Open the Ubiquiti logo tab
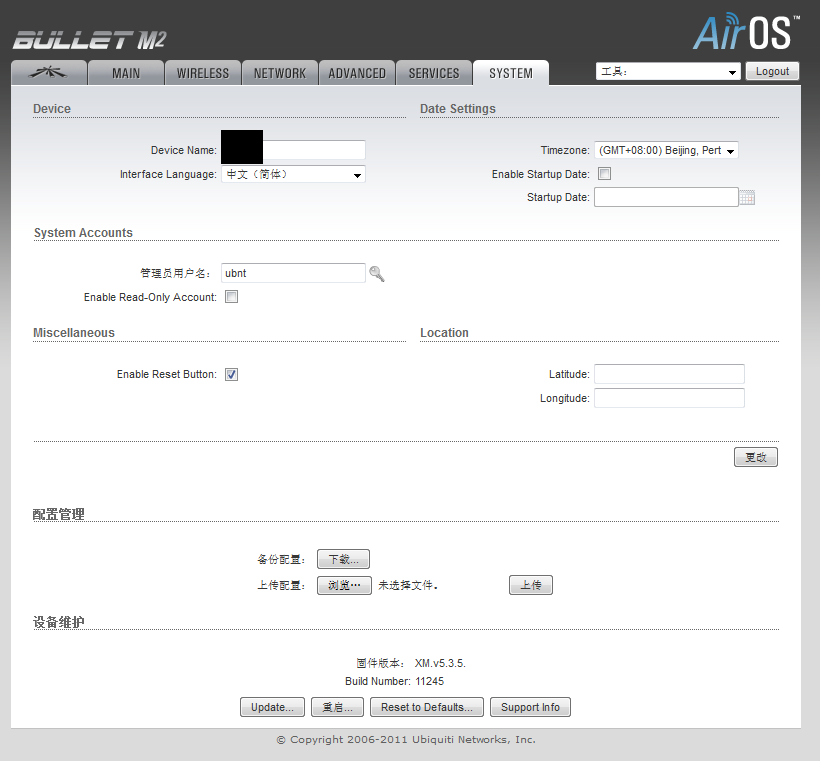This screenshot has width=820, height=761. pos(49,73)
